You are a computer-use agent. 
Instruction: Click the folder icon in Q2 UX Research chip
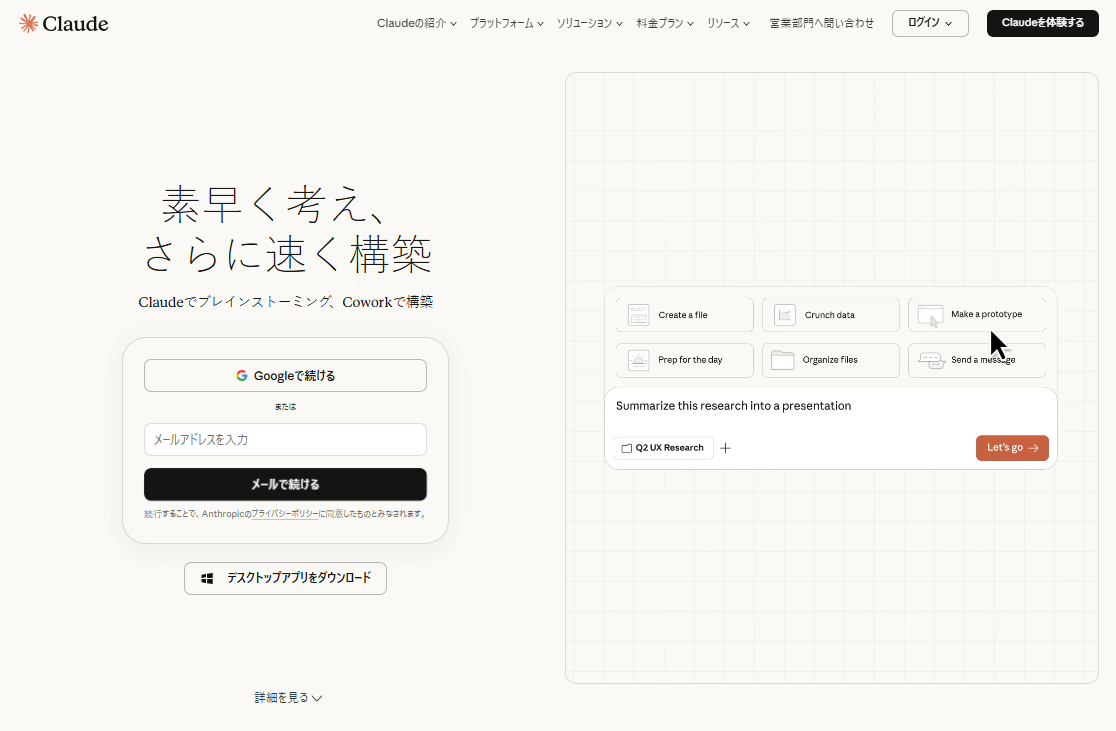(627, 448)
